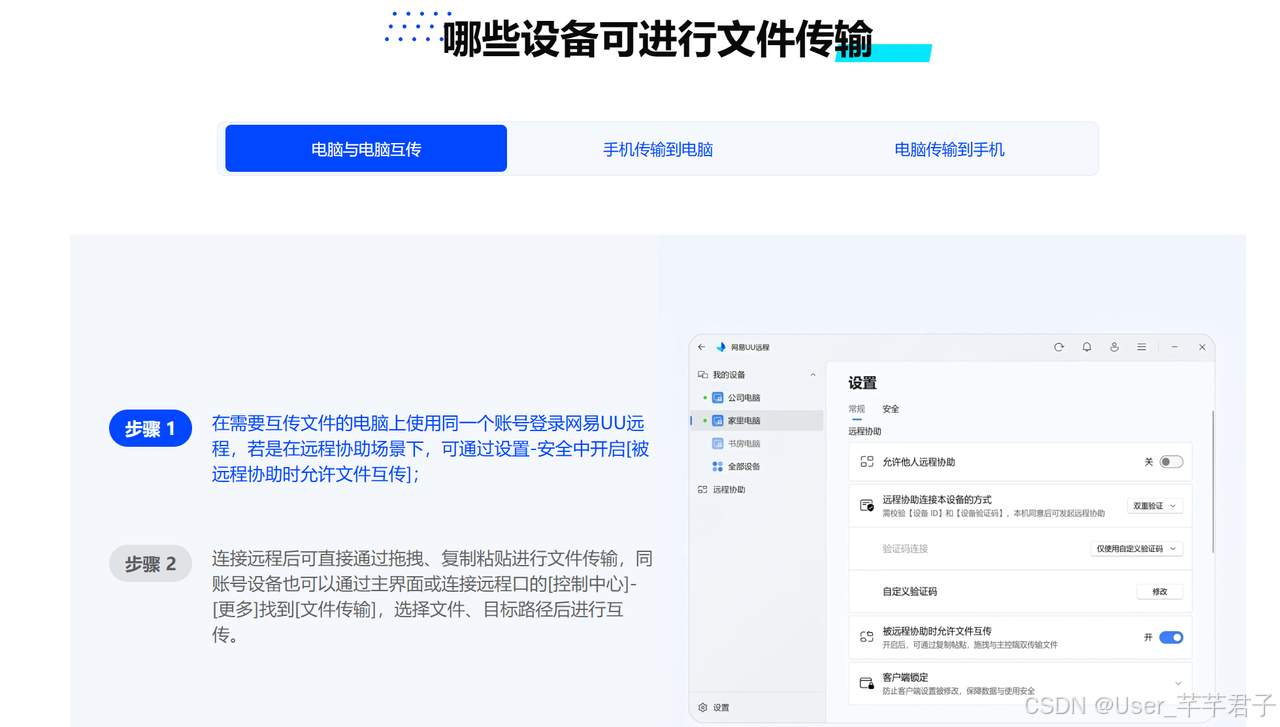The image size is (1280, 727).
Task: Click the 网易UU远程 logo icon
Action: [x=721, y=347]
